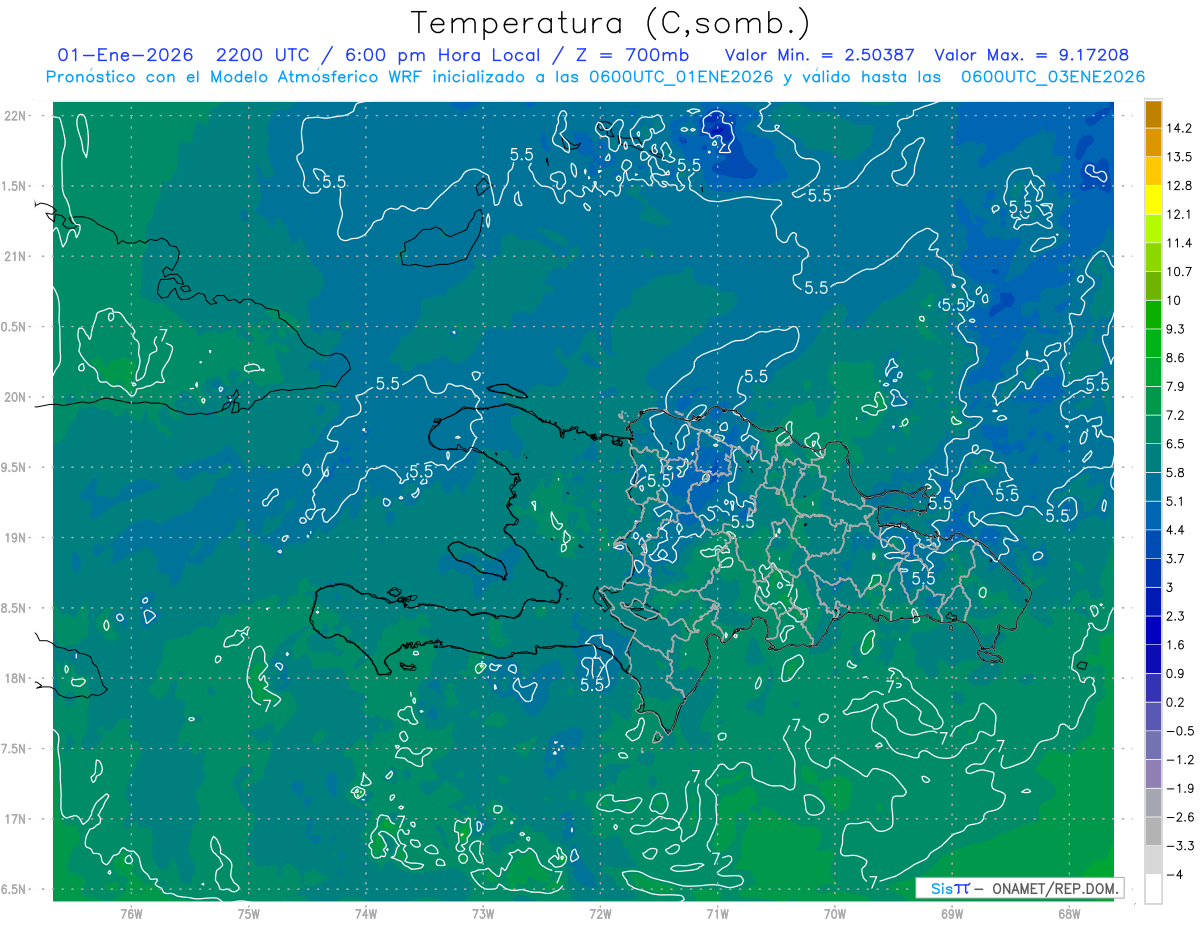Click the '72W' longitude label
The width and height of the screenshot is (1200, 927).
point(600,913)
